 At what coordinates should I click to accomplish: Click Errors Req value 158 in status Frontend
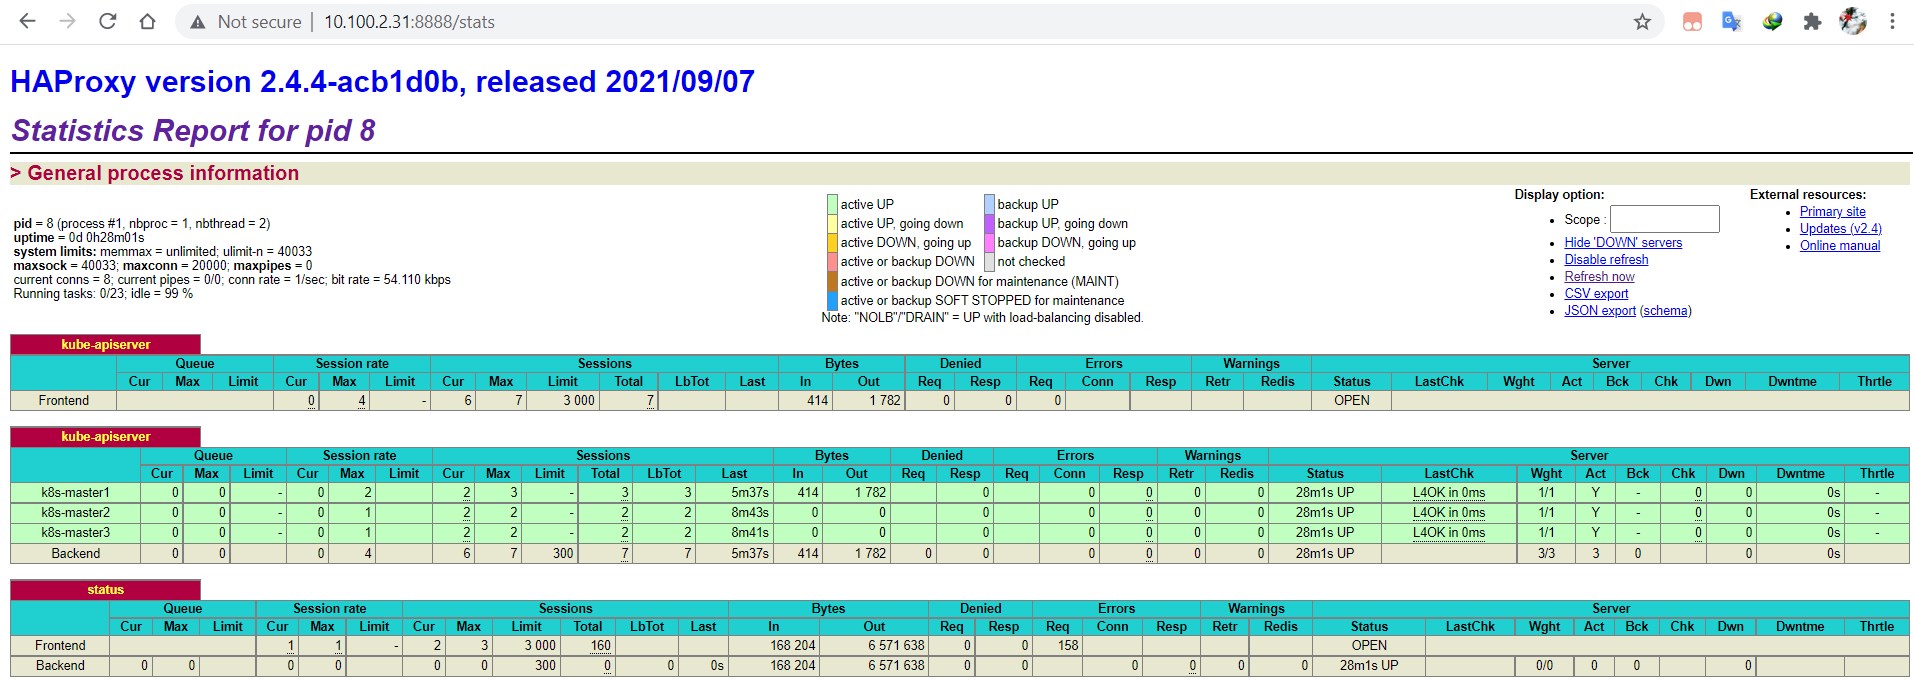1068,646
